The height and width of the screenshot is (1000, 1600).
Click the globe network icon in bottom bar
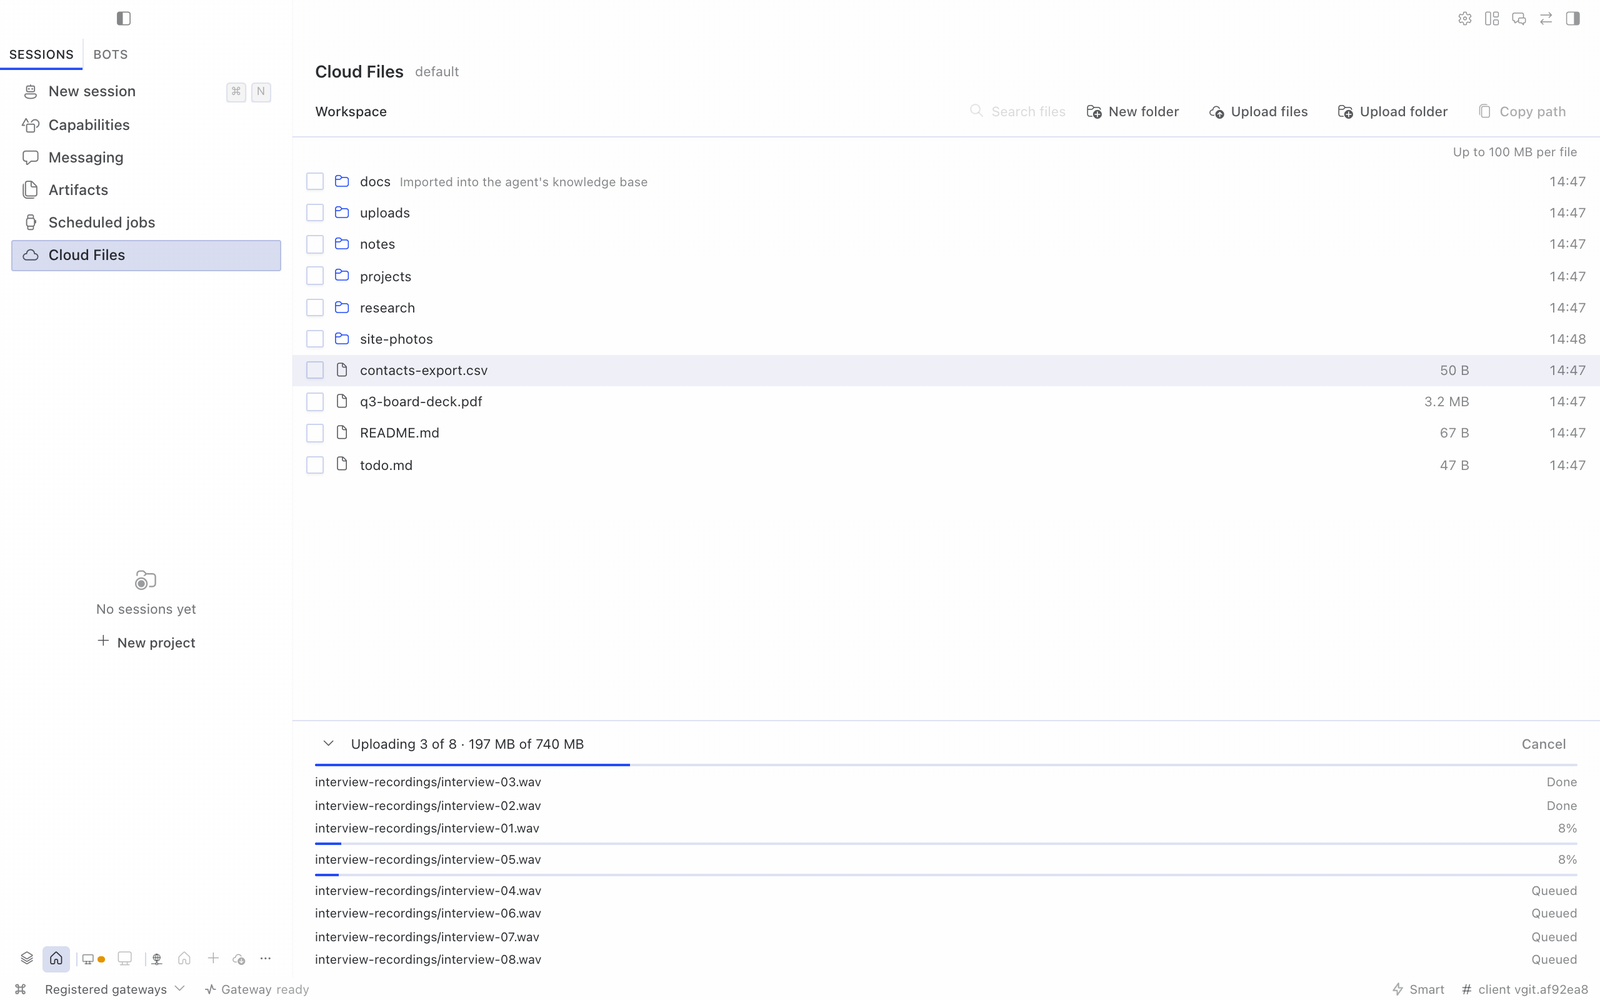pos(157,958)
